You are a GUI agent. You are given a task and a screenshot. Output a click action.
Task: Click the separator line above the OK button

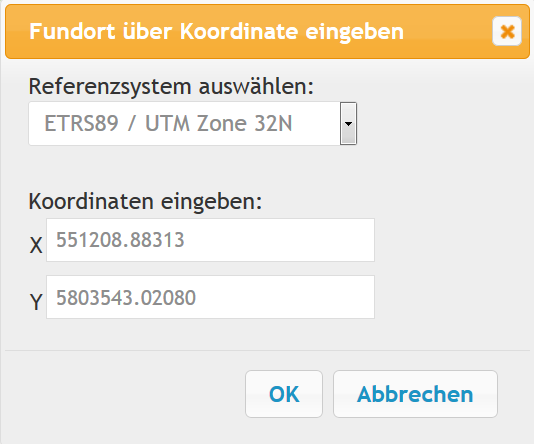click(267, 350)
